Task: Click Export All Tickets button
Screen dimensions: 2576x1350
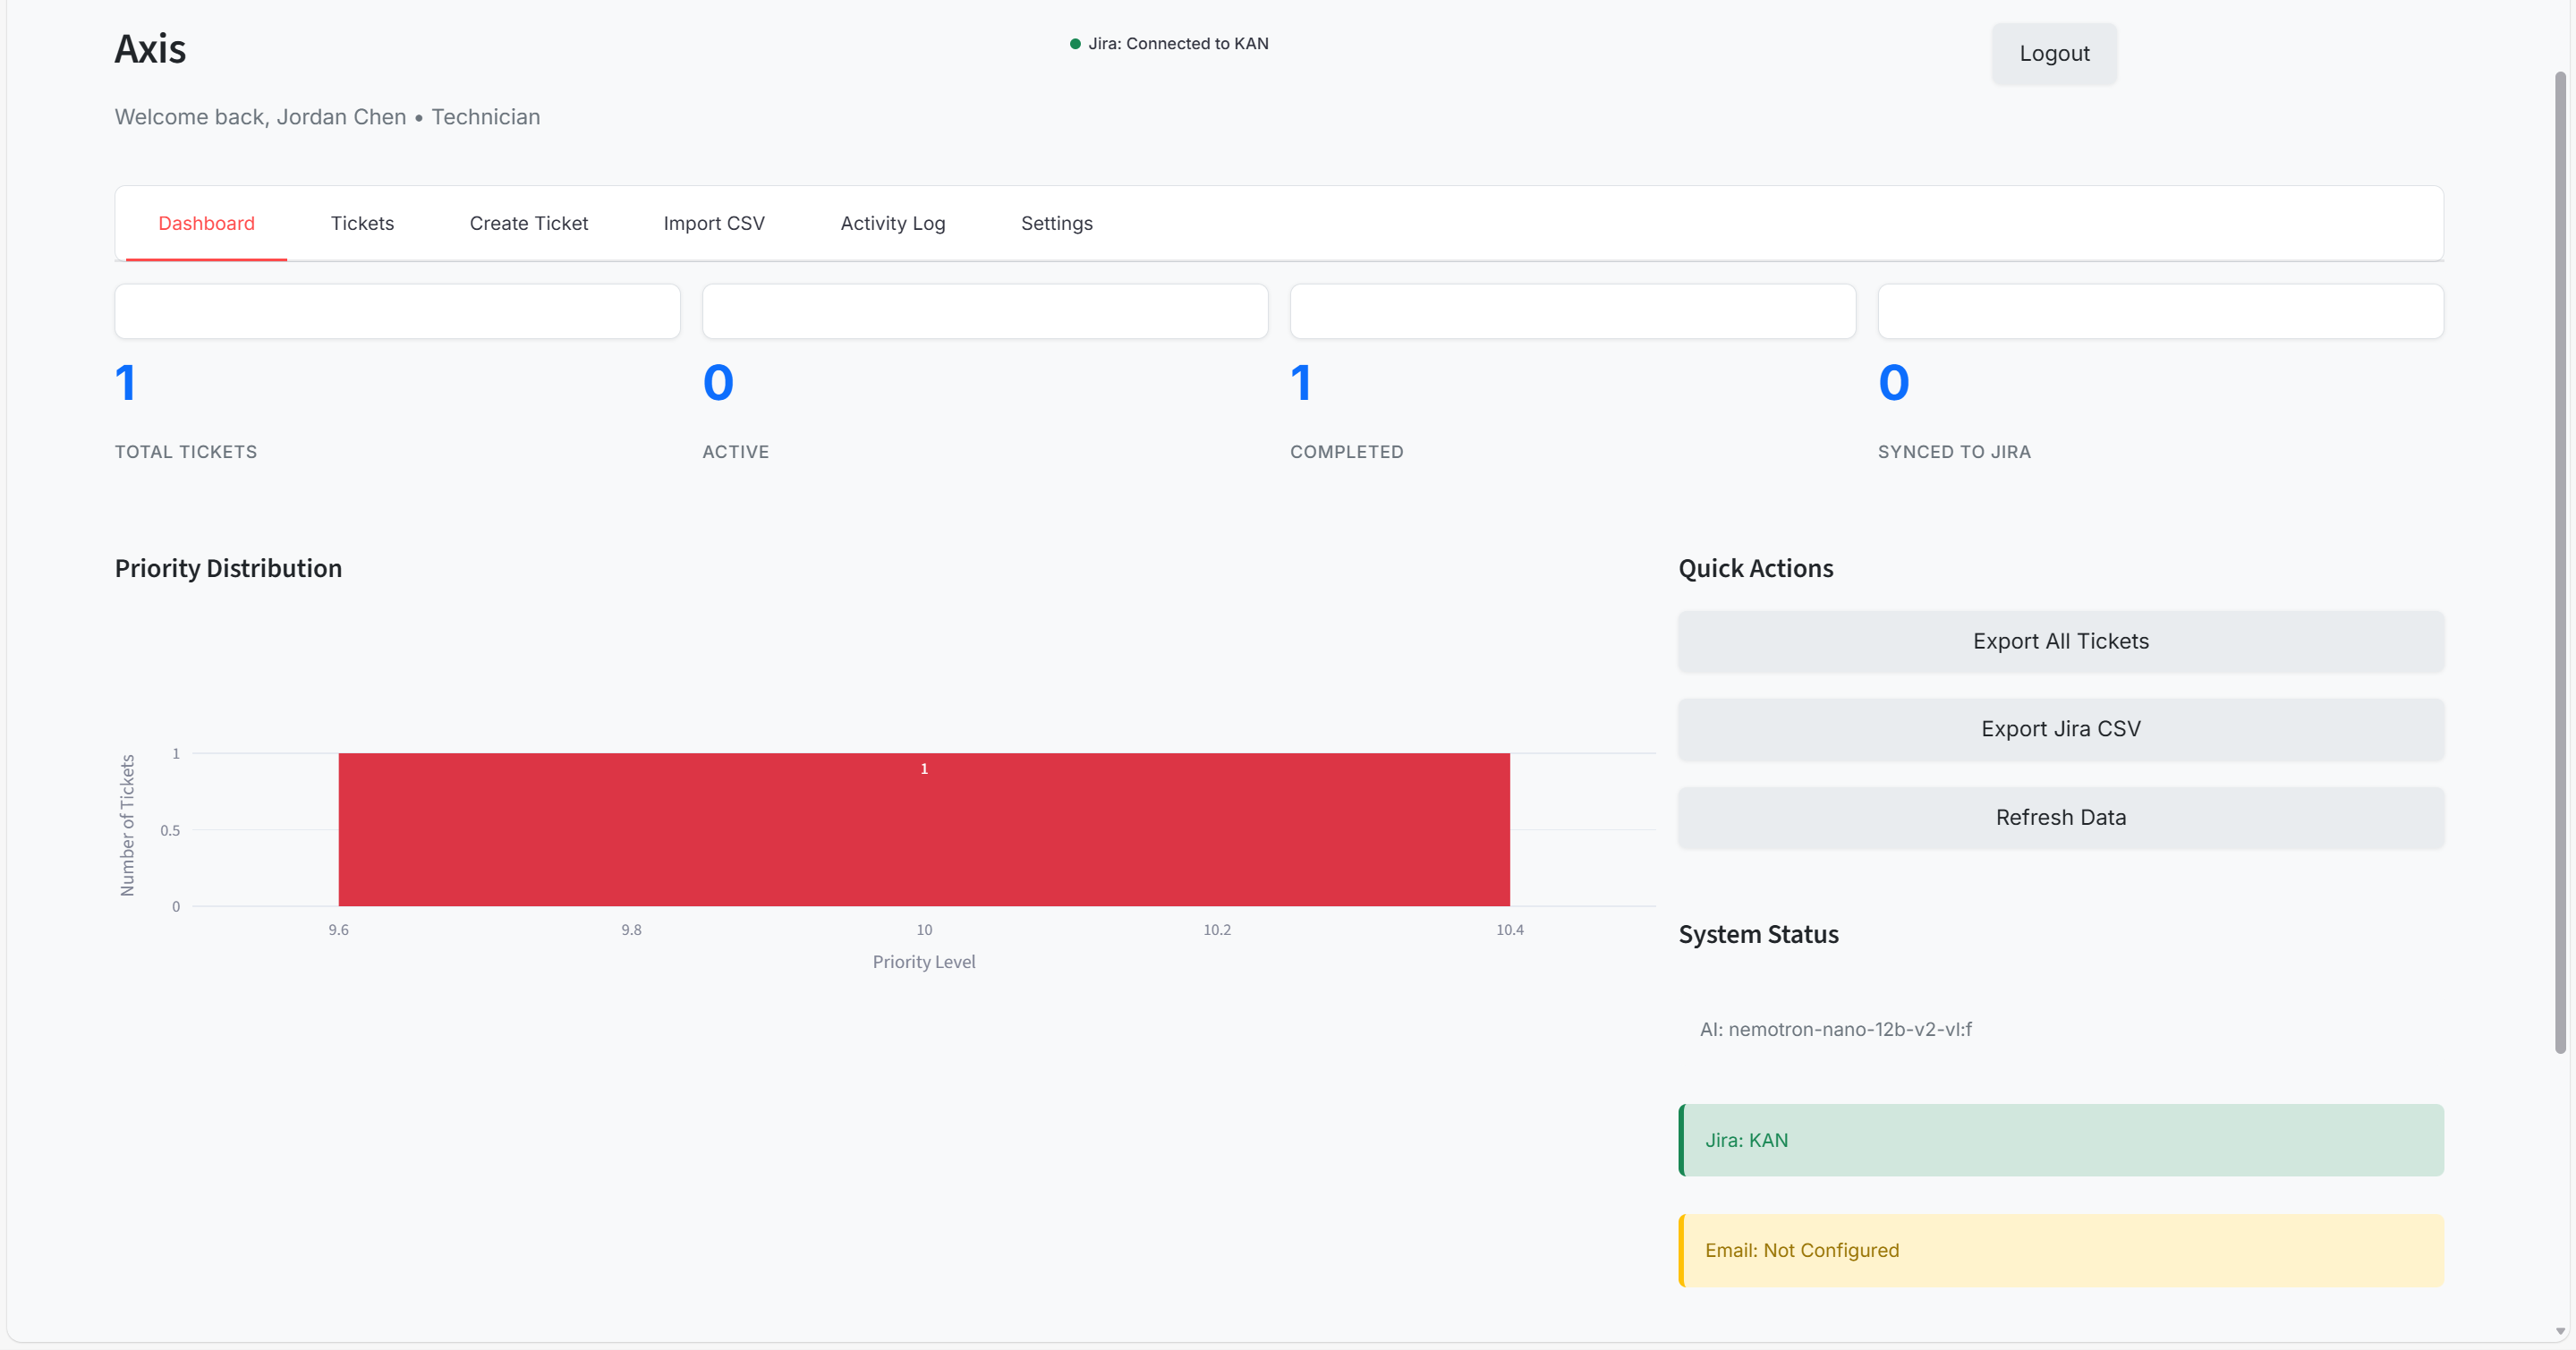Action: [2060, 641]
